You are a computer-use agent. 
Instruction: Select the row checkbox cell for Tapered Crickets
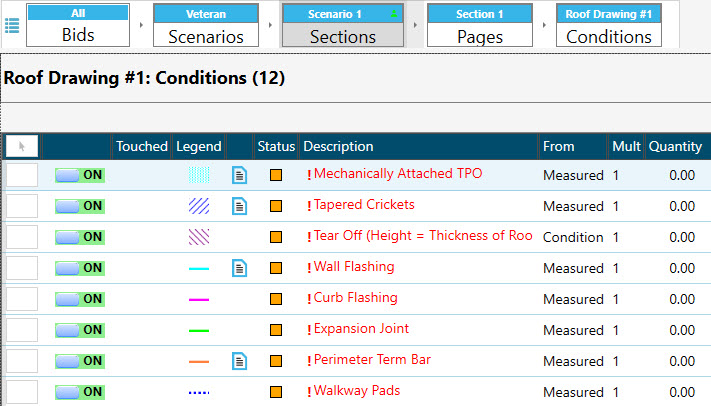pos(22,206)
